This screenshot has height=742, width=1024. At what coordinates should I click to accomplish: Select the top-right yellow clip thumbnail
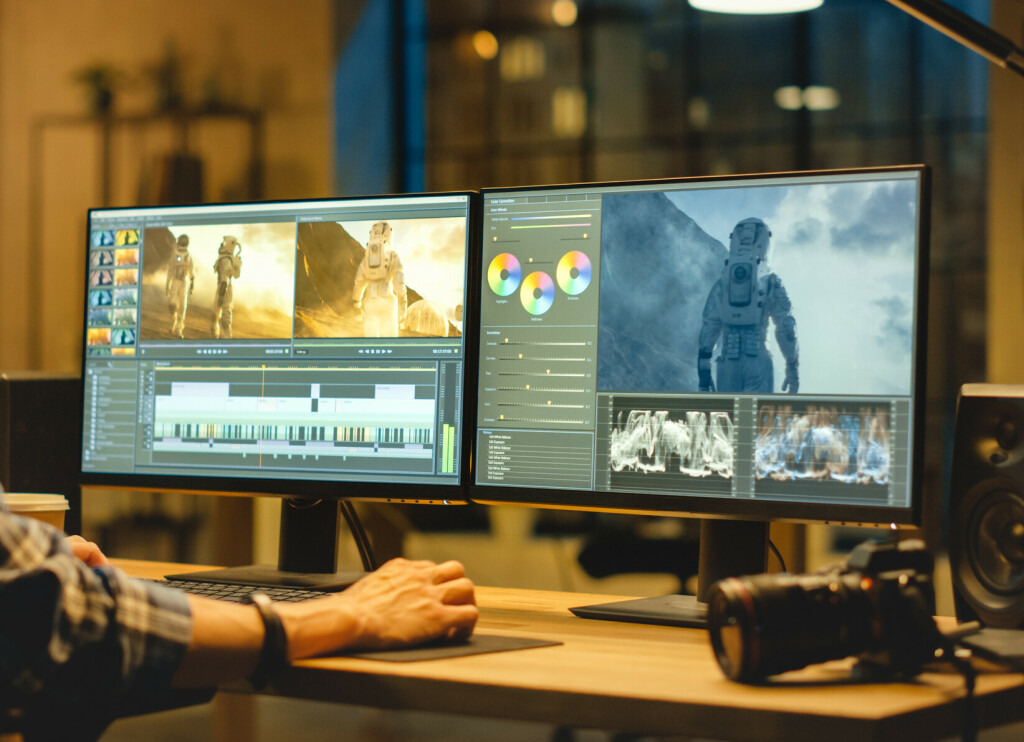[127, 238]
